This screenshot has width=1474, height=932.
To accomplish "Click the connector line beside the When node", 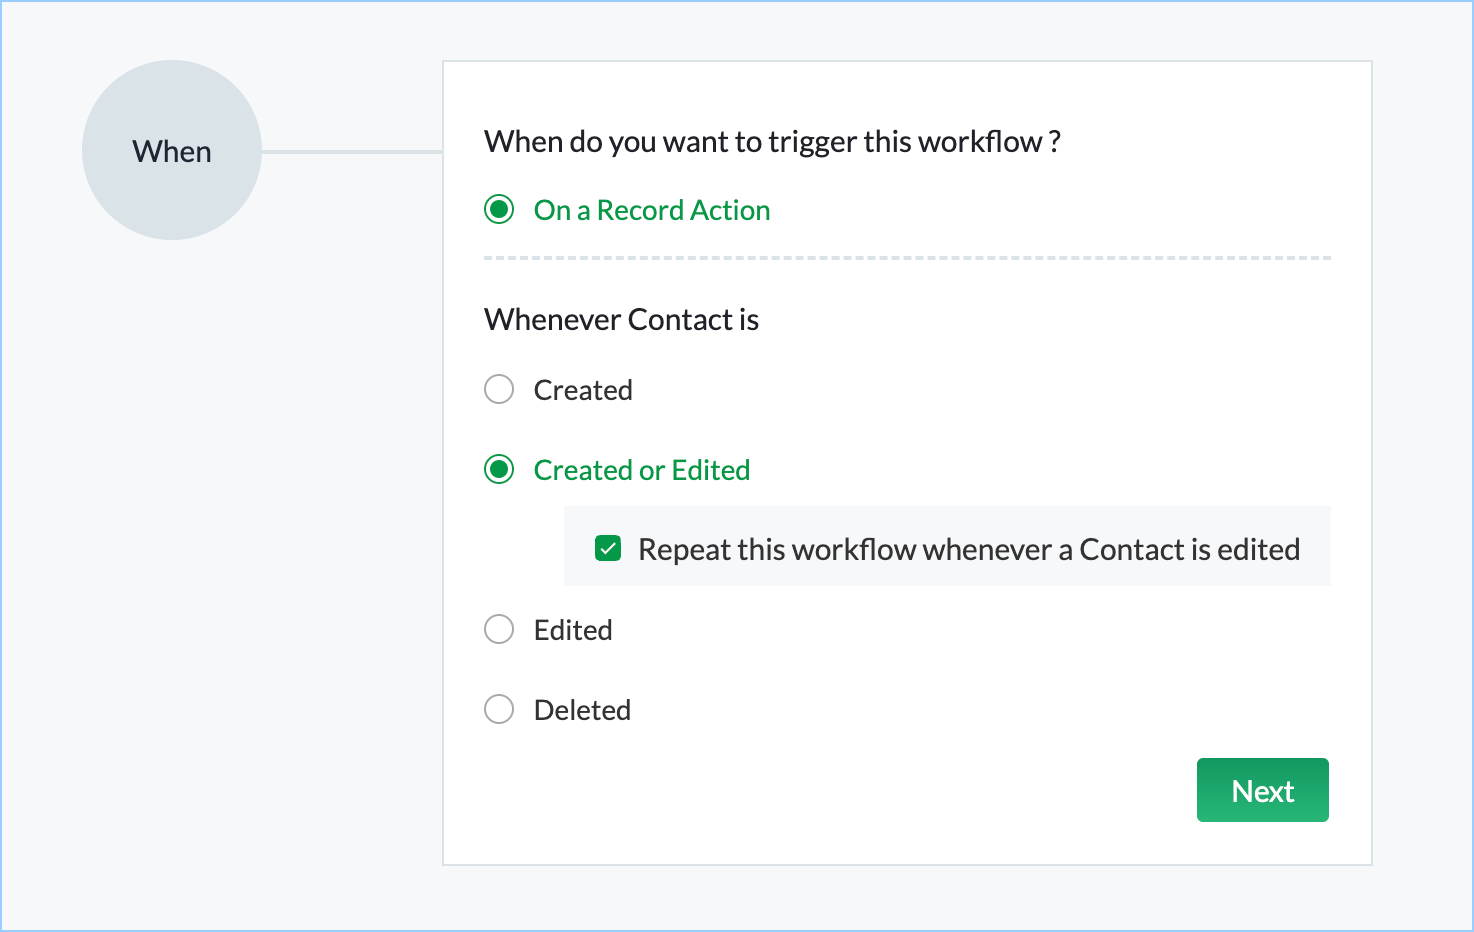I will pyautogui.click(x=352, y=152).
